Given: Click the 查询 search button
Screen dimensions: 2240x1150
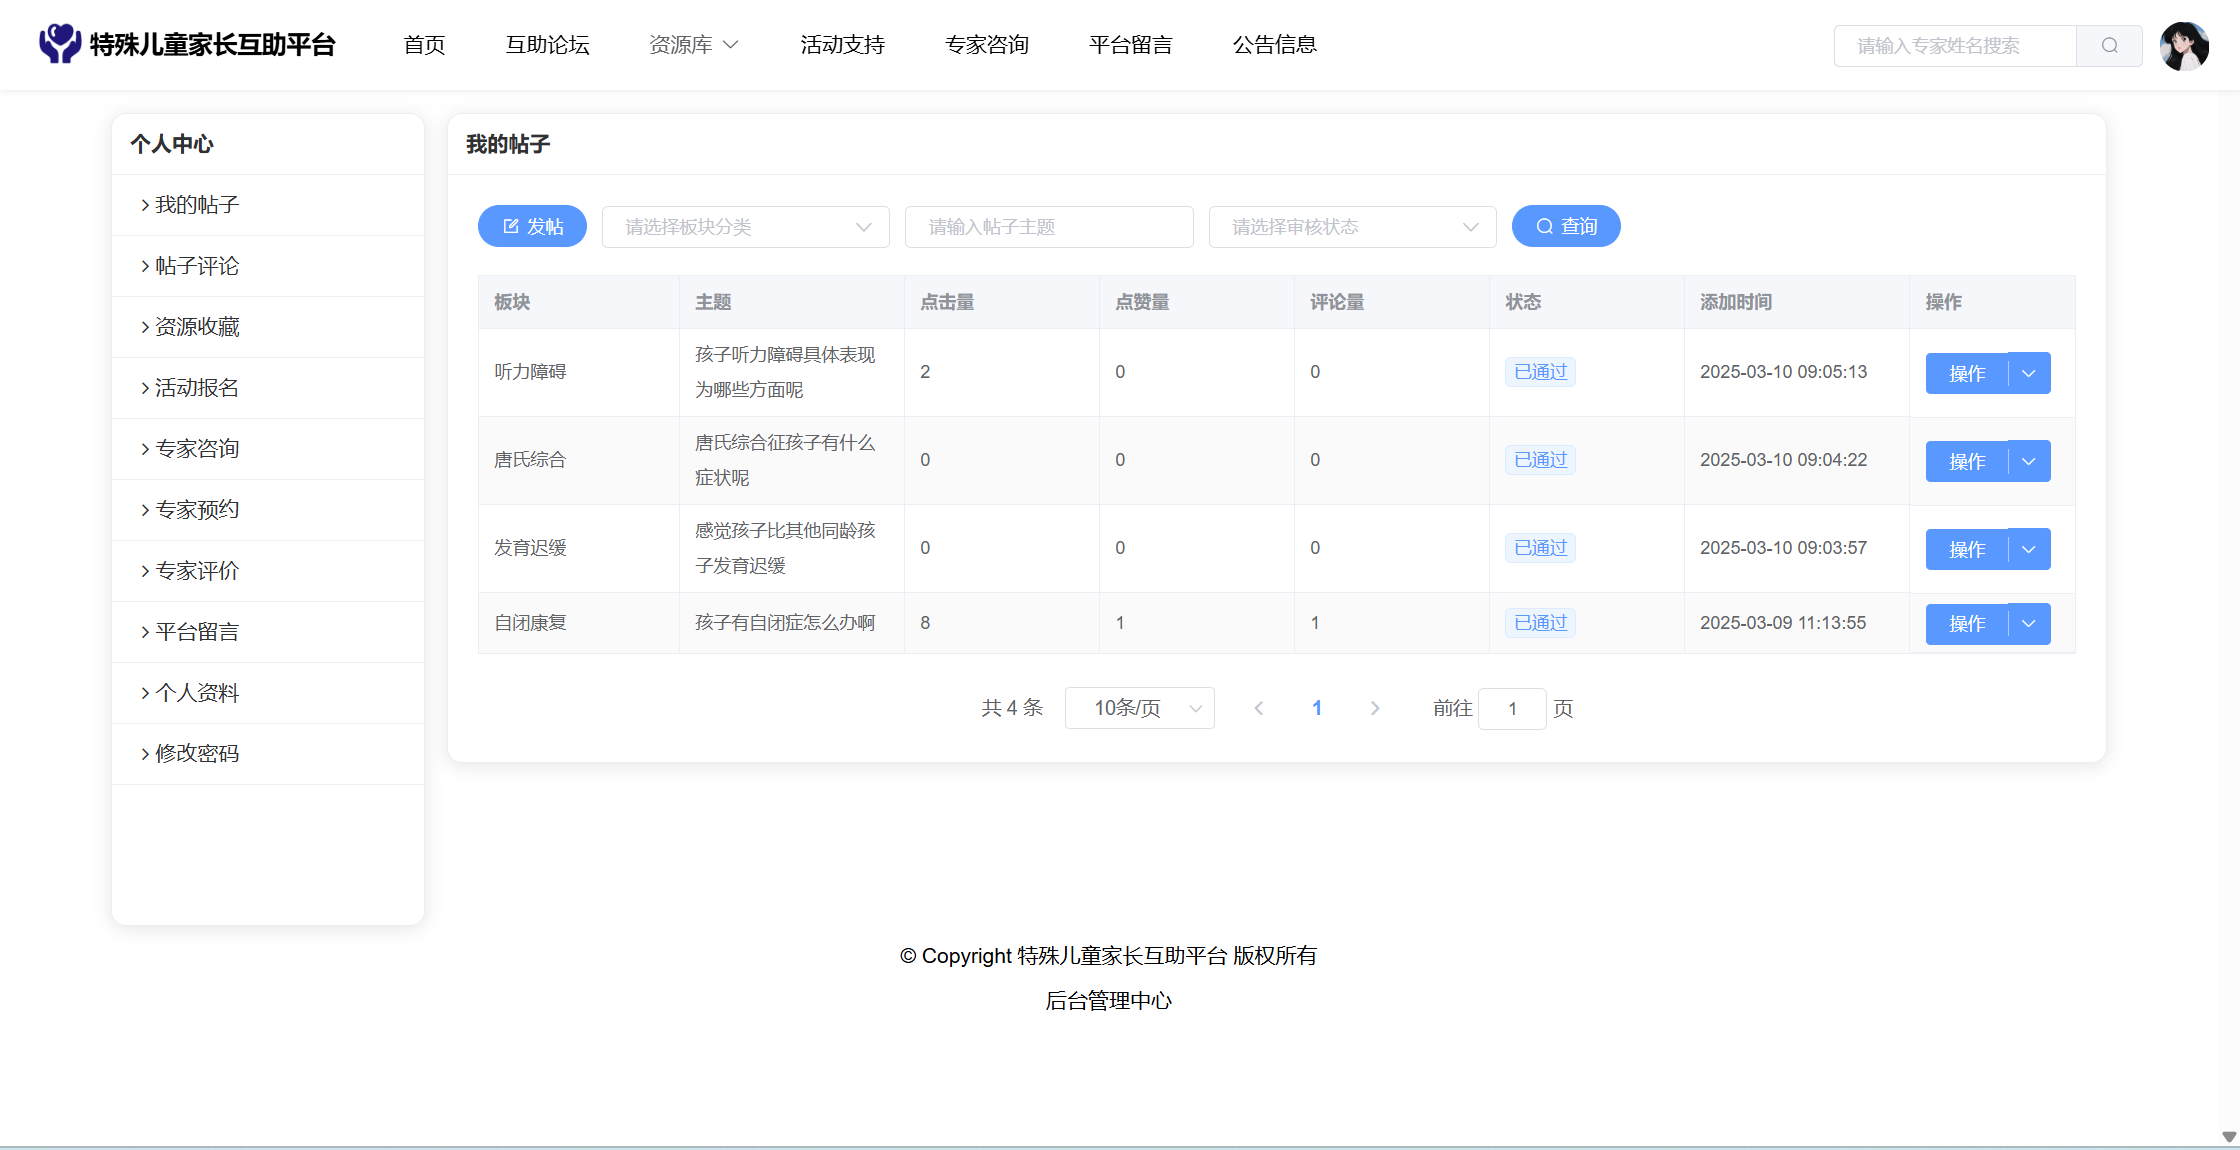Looking at the screenshot, I should pyautogui.click(x=1565, y=227).
